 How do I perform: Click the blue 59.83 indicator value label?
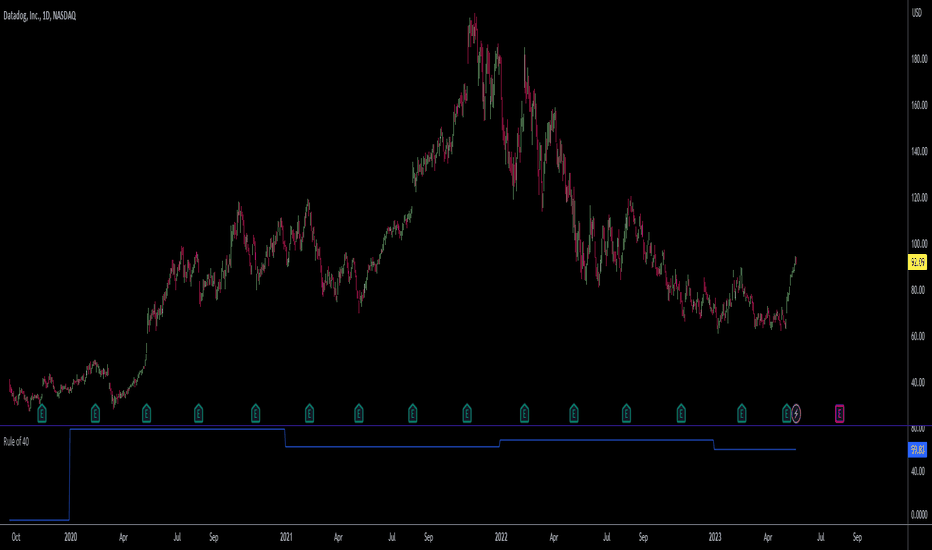tap(917, 450)
